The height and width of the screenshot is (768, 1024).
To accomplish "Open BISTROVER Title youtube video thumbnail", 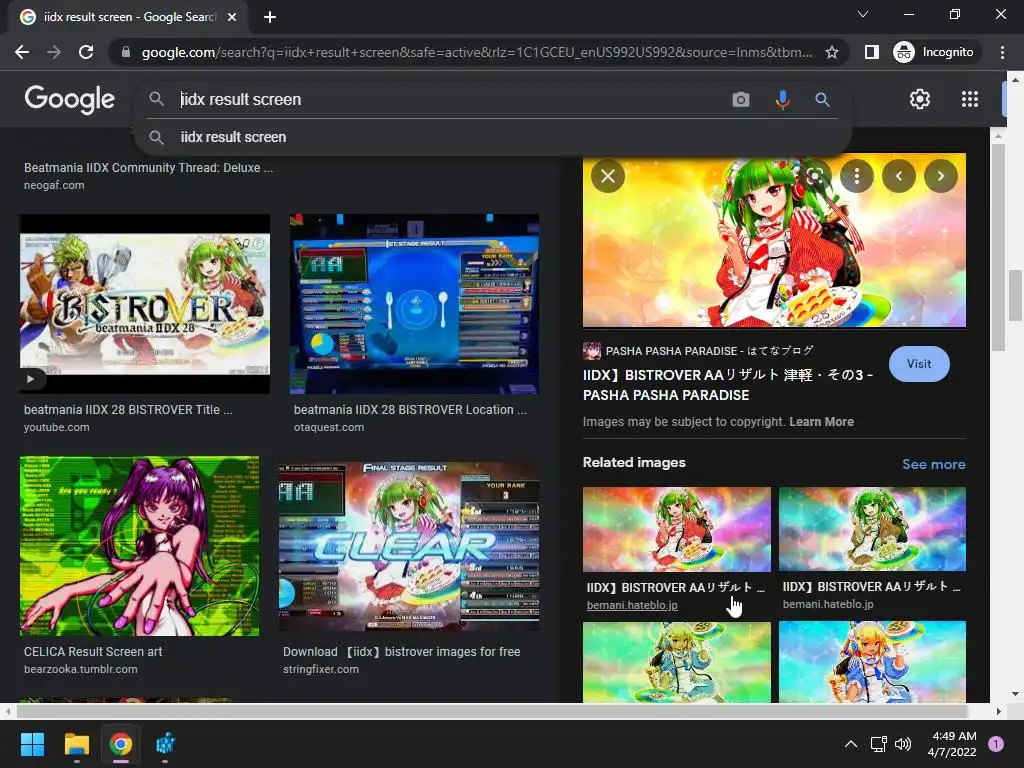I will [144, 304].
